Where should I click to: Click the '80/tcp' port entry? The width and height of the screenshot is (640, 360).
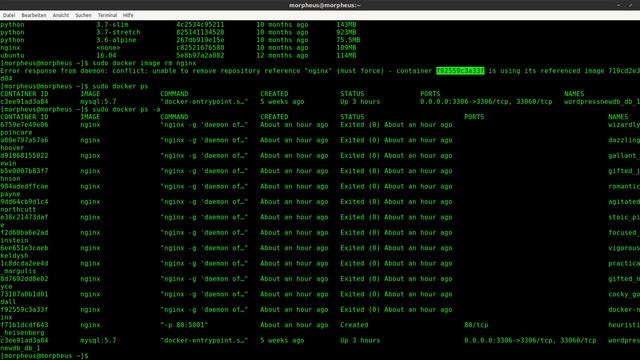[476, 325]
